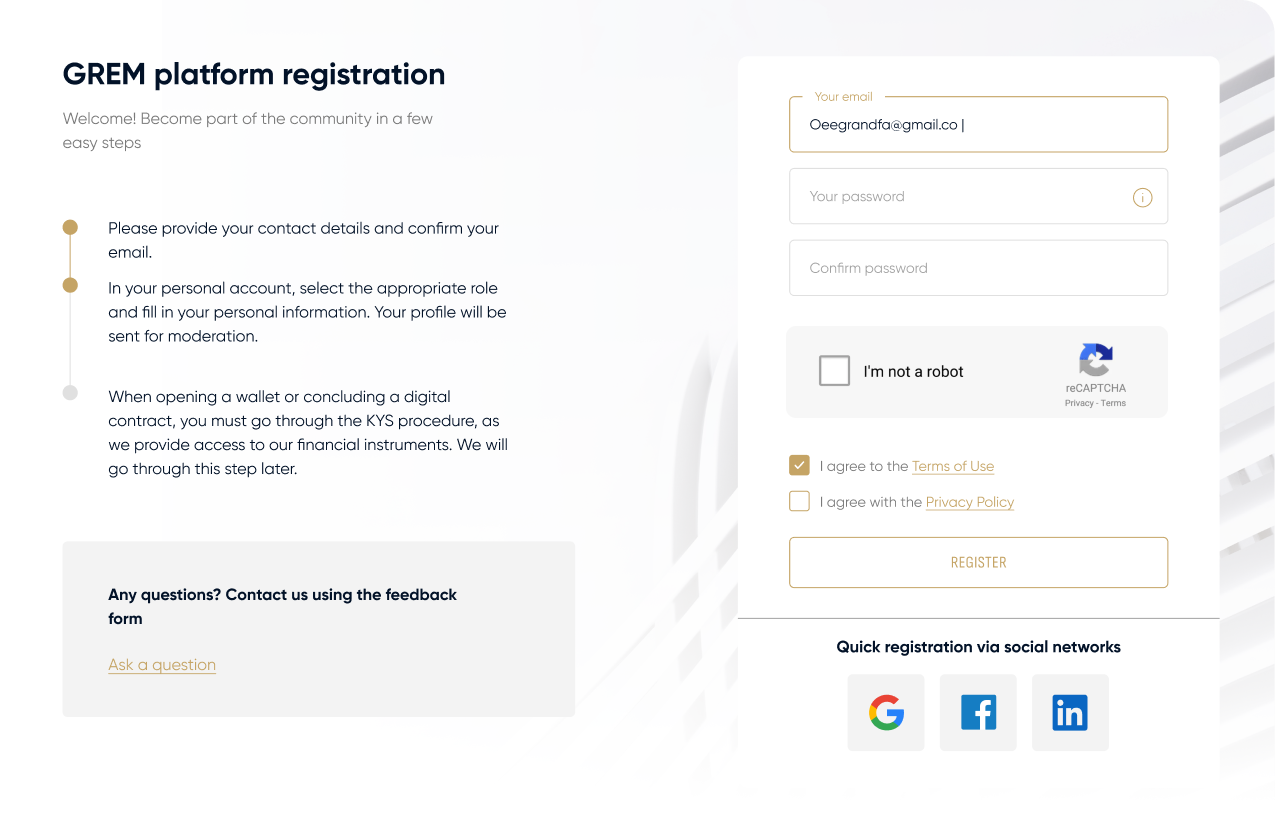1275x840 pixels.
Task: Click the password requirements info icon
Action: tap(1142, 197)
